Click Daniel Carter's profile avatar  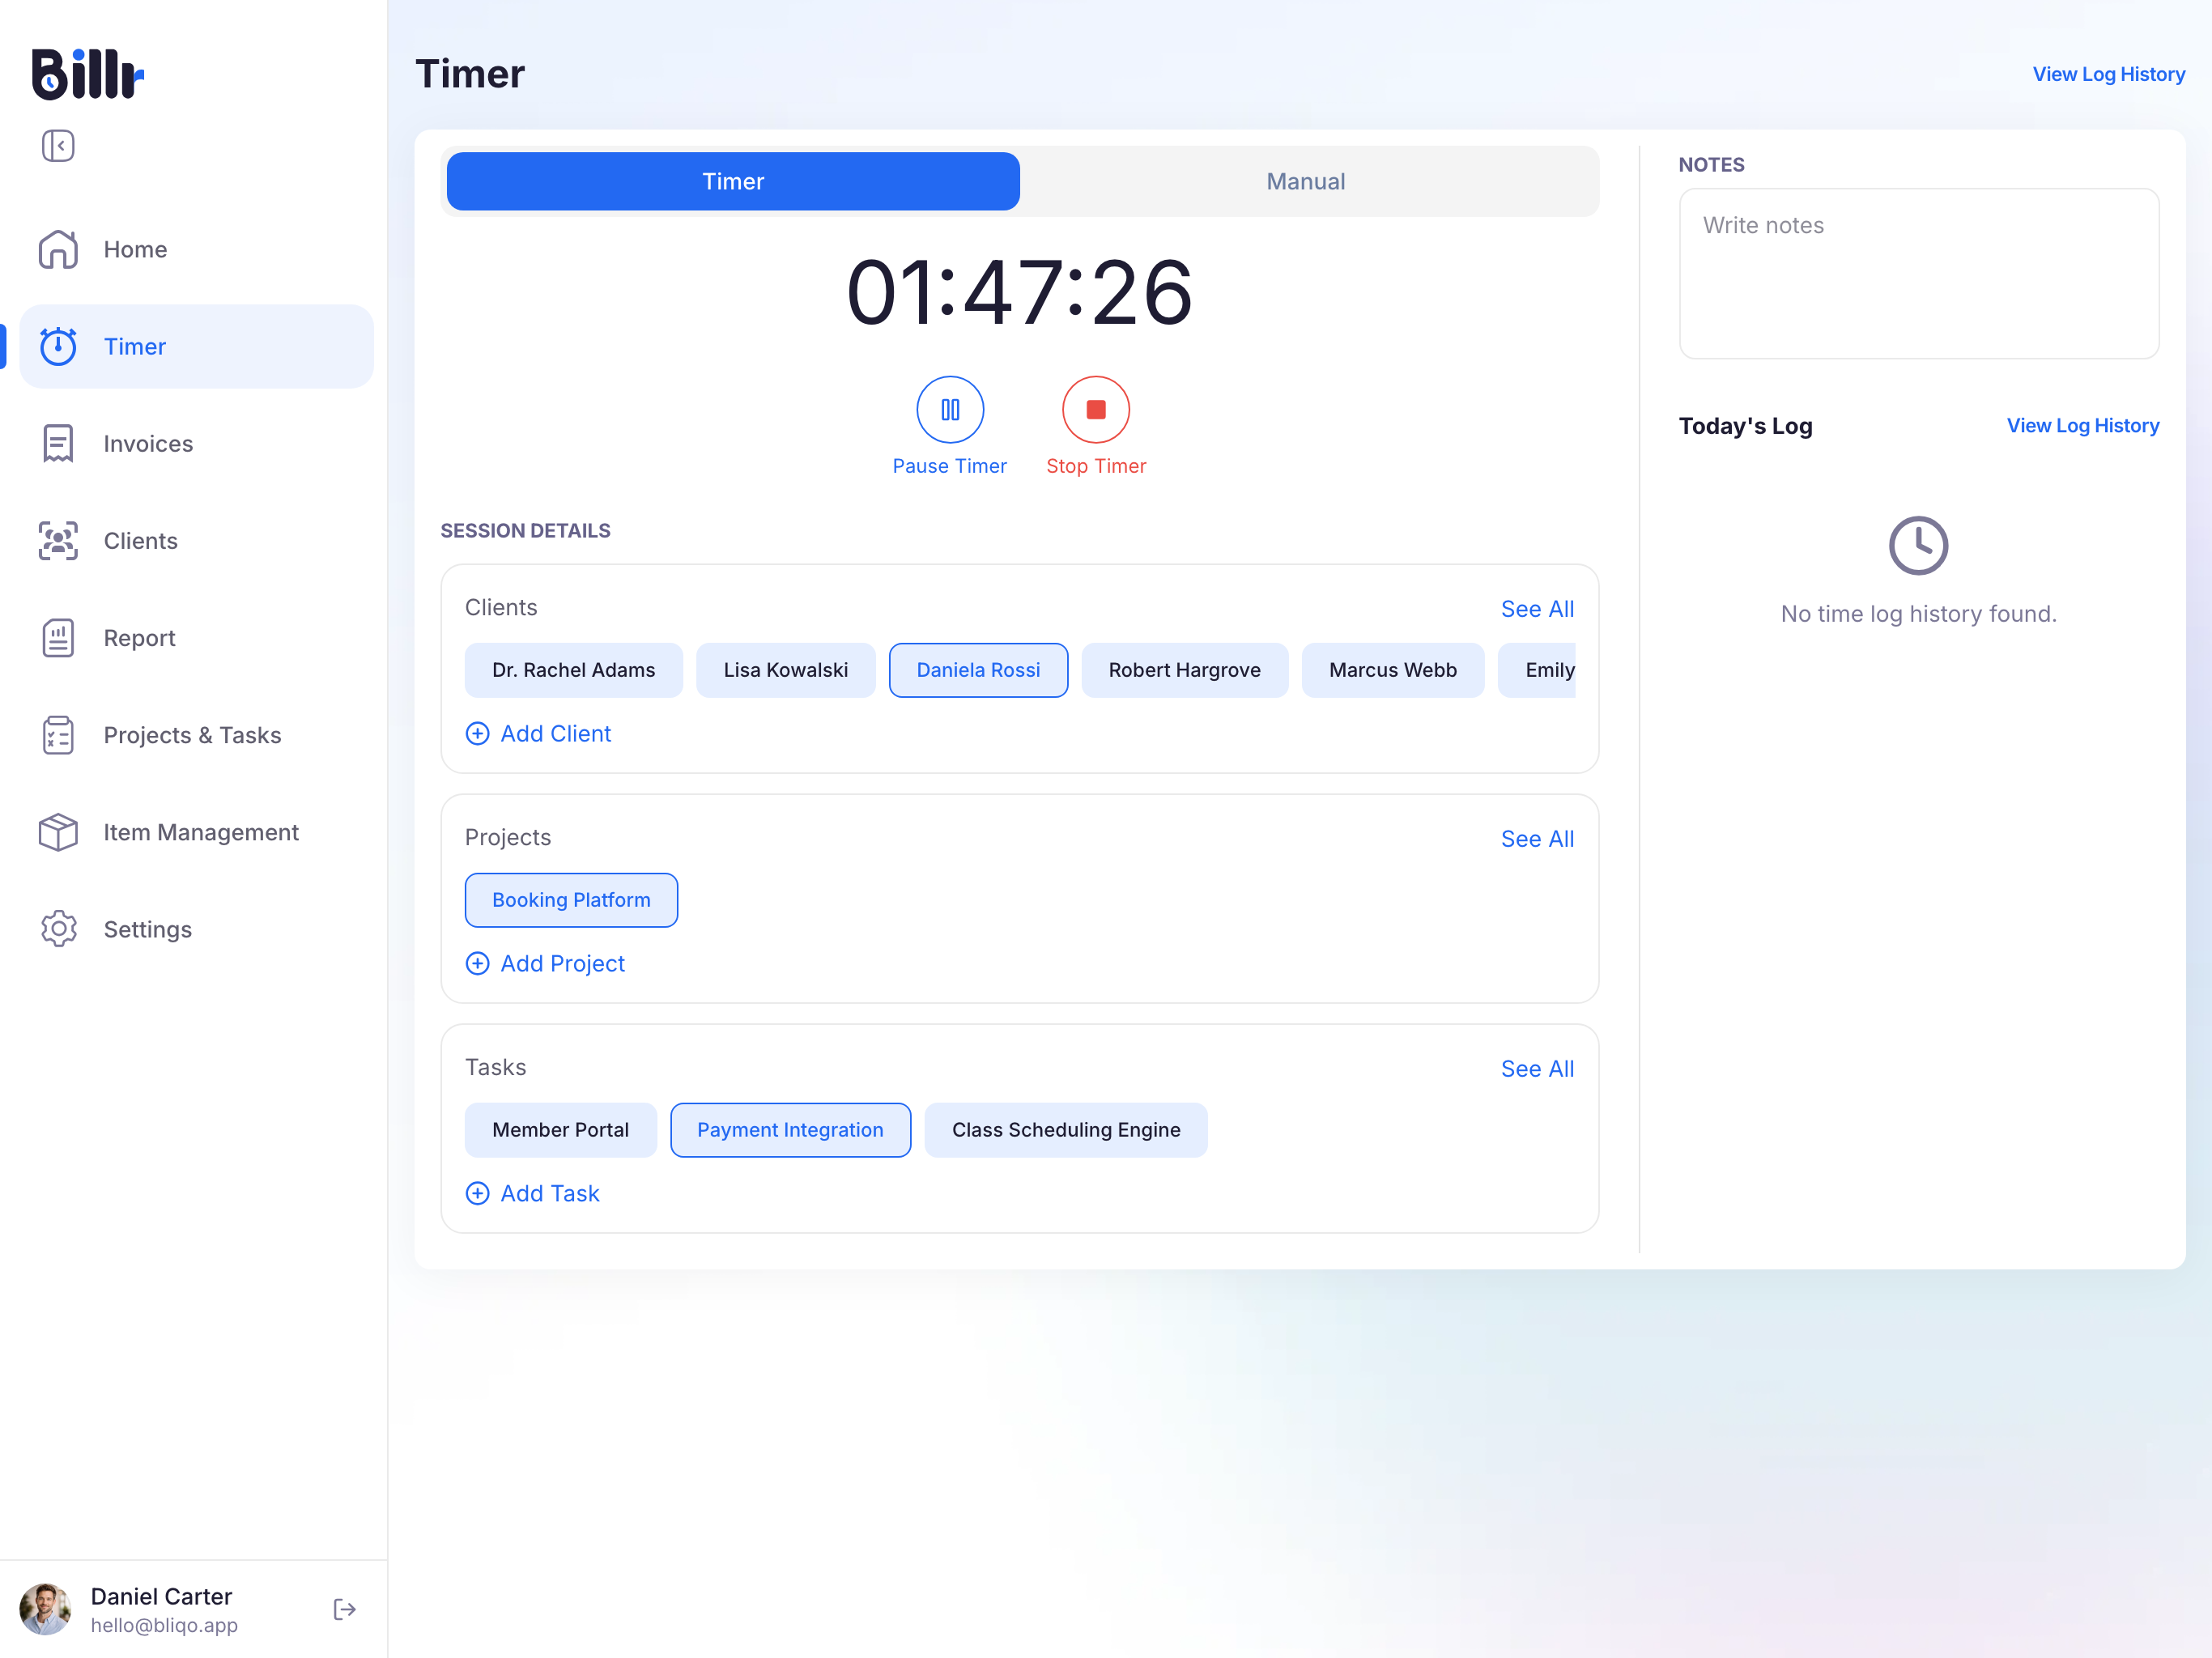click(x=45, y=1609)
